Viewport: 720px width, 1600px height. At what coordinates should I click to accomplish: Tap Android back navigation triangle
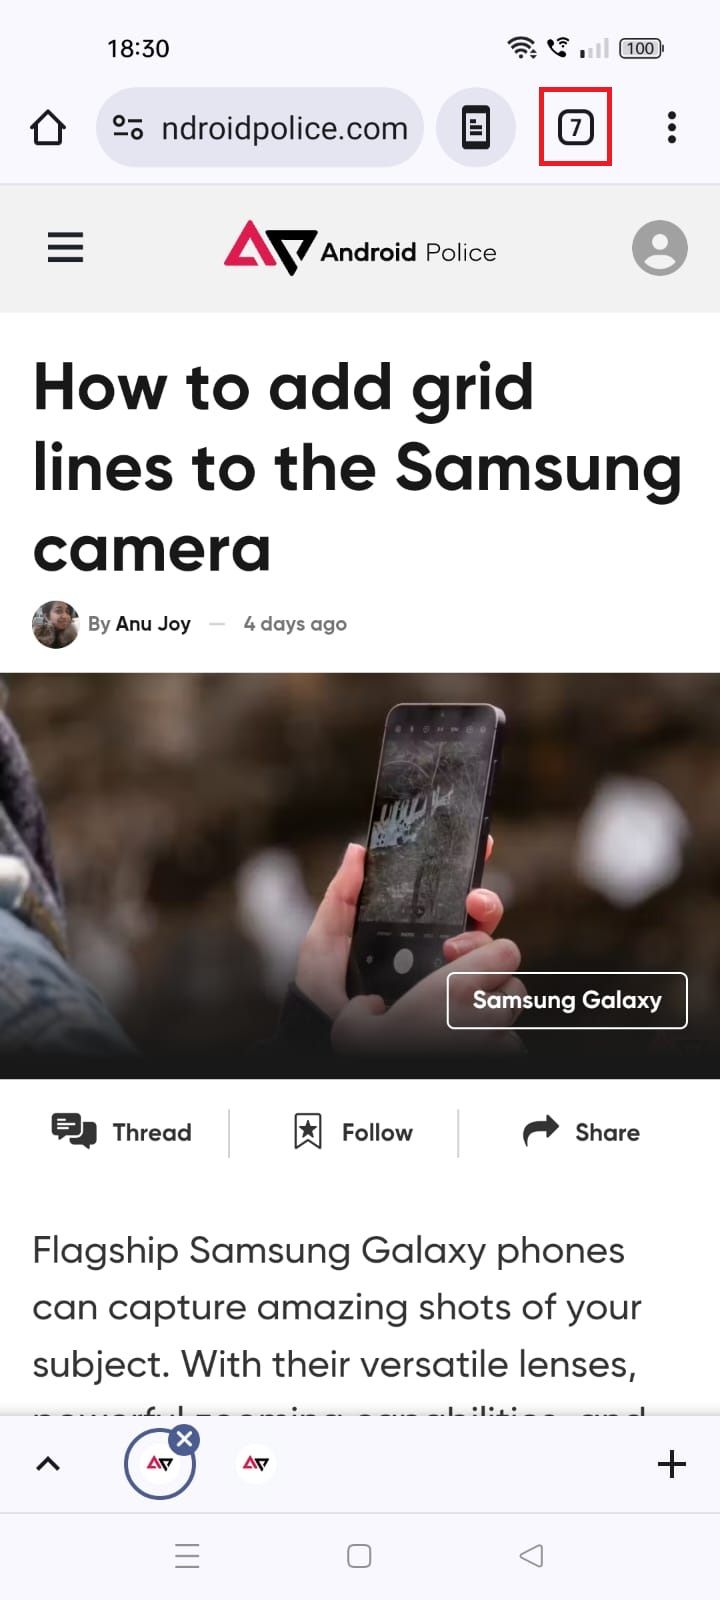pyautogui.click(x=532, y=1556)
